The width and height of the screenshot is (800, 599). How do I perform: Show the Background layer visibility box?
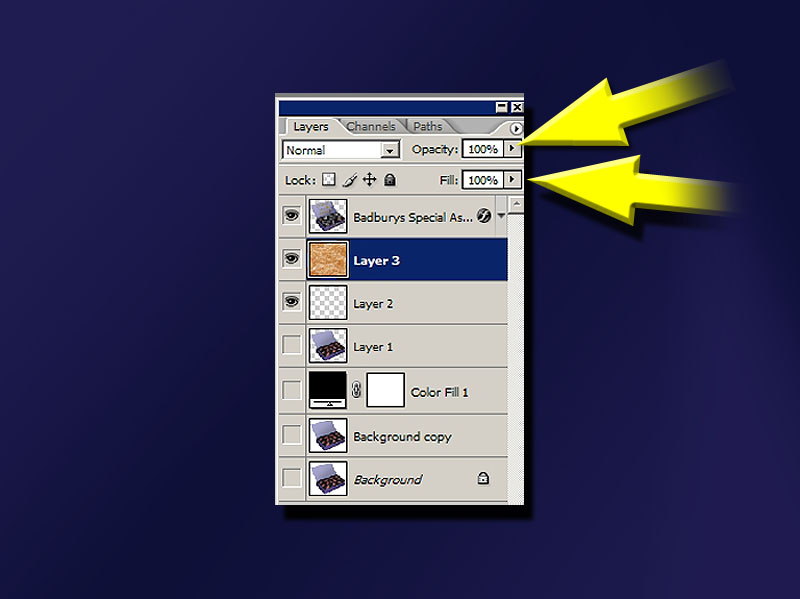291,478
